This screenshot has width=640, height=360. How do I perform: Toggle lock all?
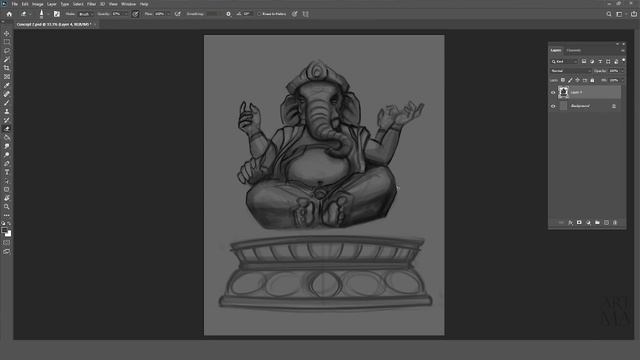click(592, 80)
